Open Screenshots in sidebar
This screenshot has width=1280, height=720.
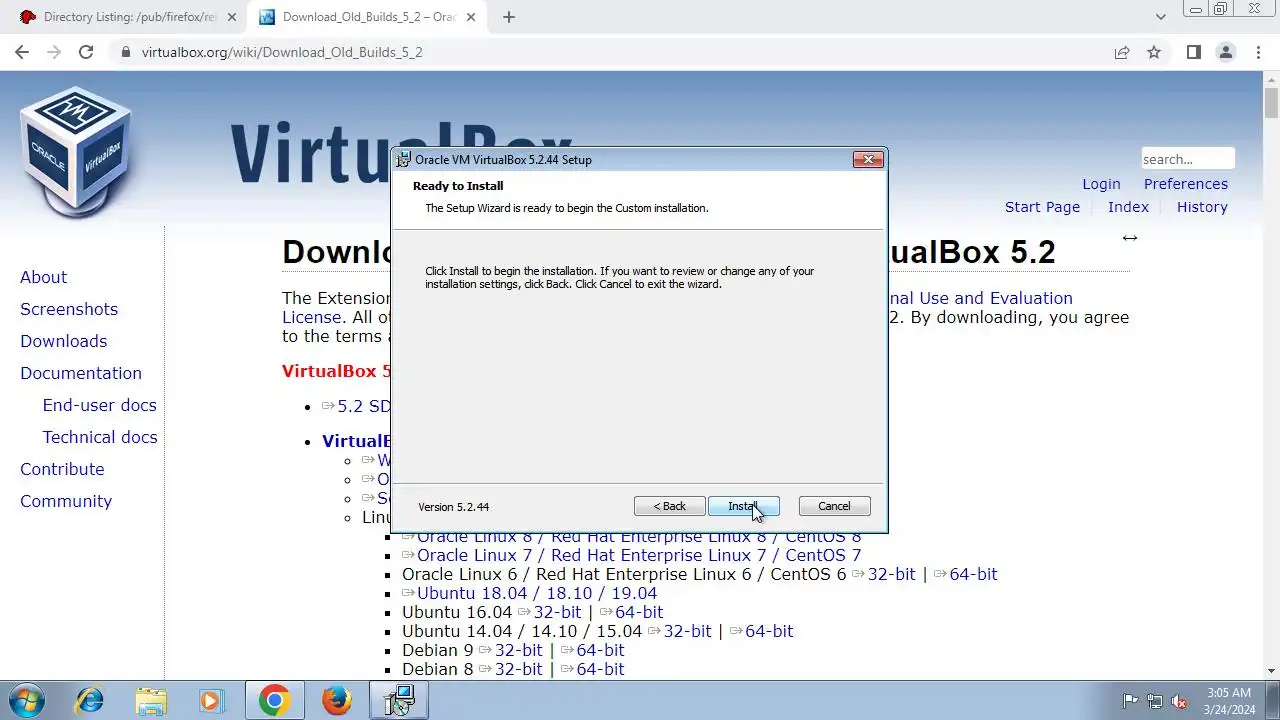pyautogui.click(x=69, y=309)
